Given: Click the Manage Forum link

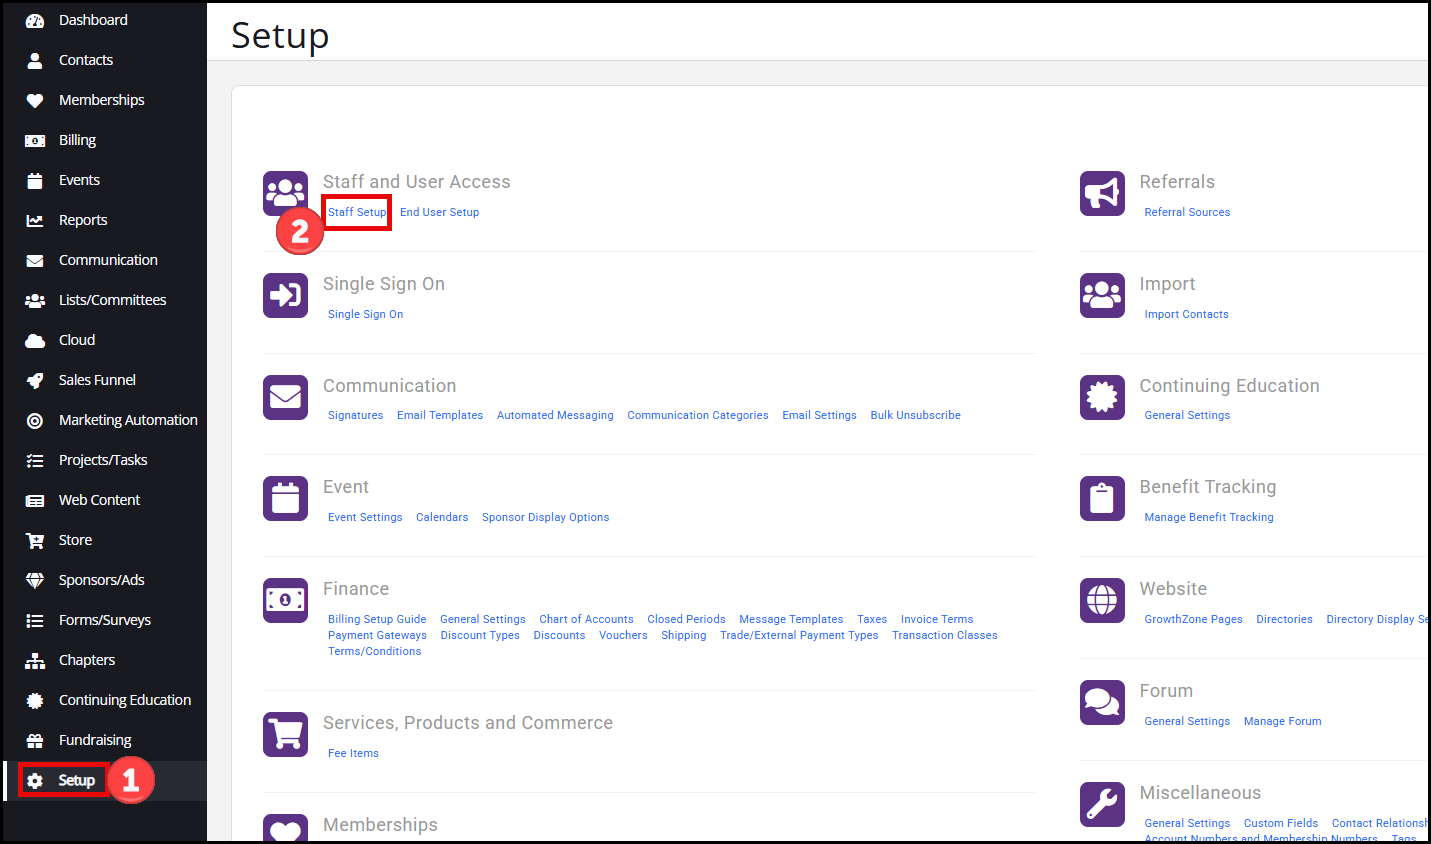Looking at the screenshot, I should click(1282, 721).
